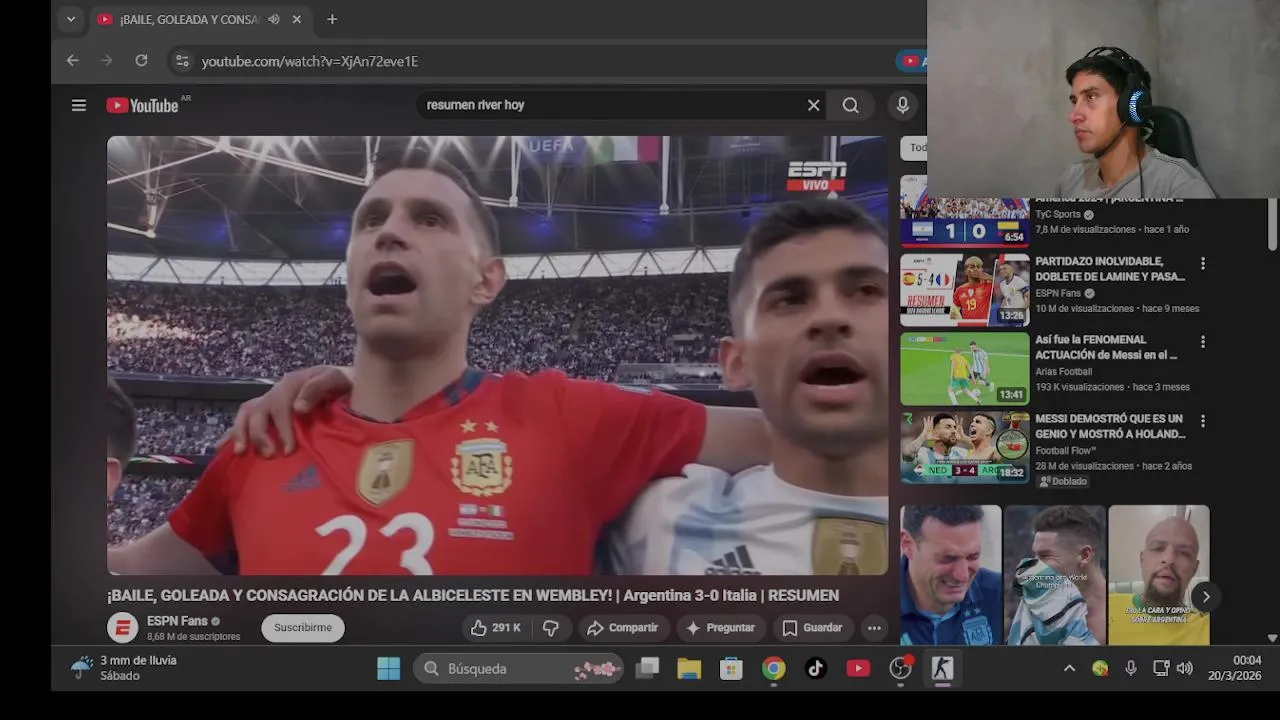This screenshot has height=720, width=1280.
Task: Clear the search query with X
Action: click(x=814, y=105)
